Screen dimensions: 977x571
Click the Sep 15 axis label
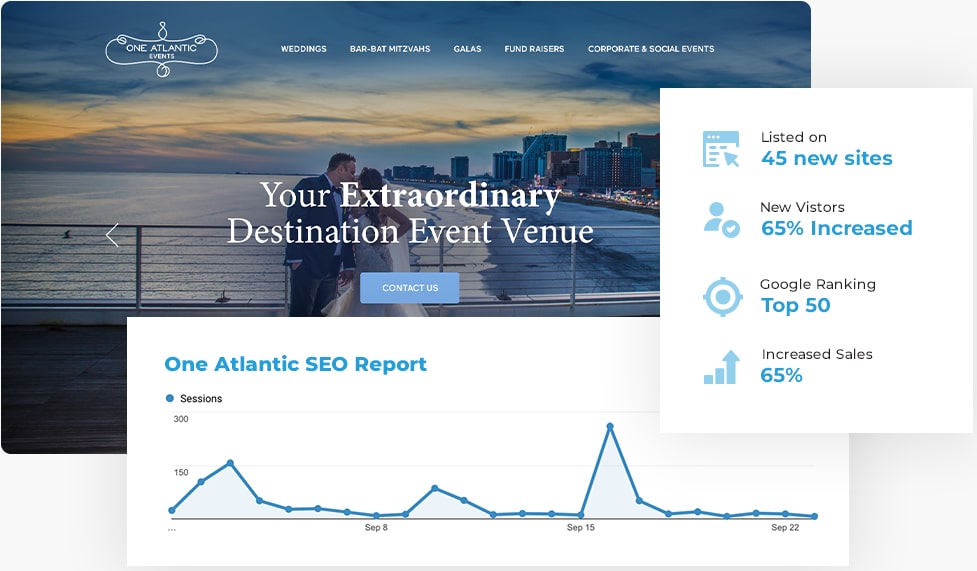tap(581, 527)
